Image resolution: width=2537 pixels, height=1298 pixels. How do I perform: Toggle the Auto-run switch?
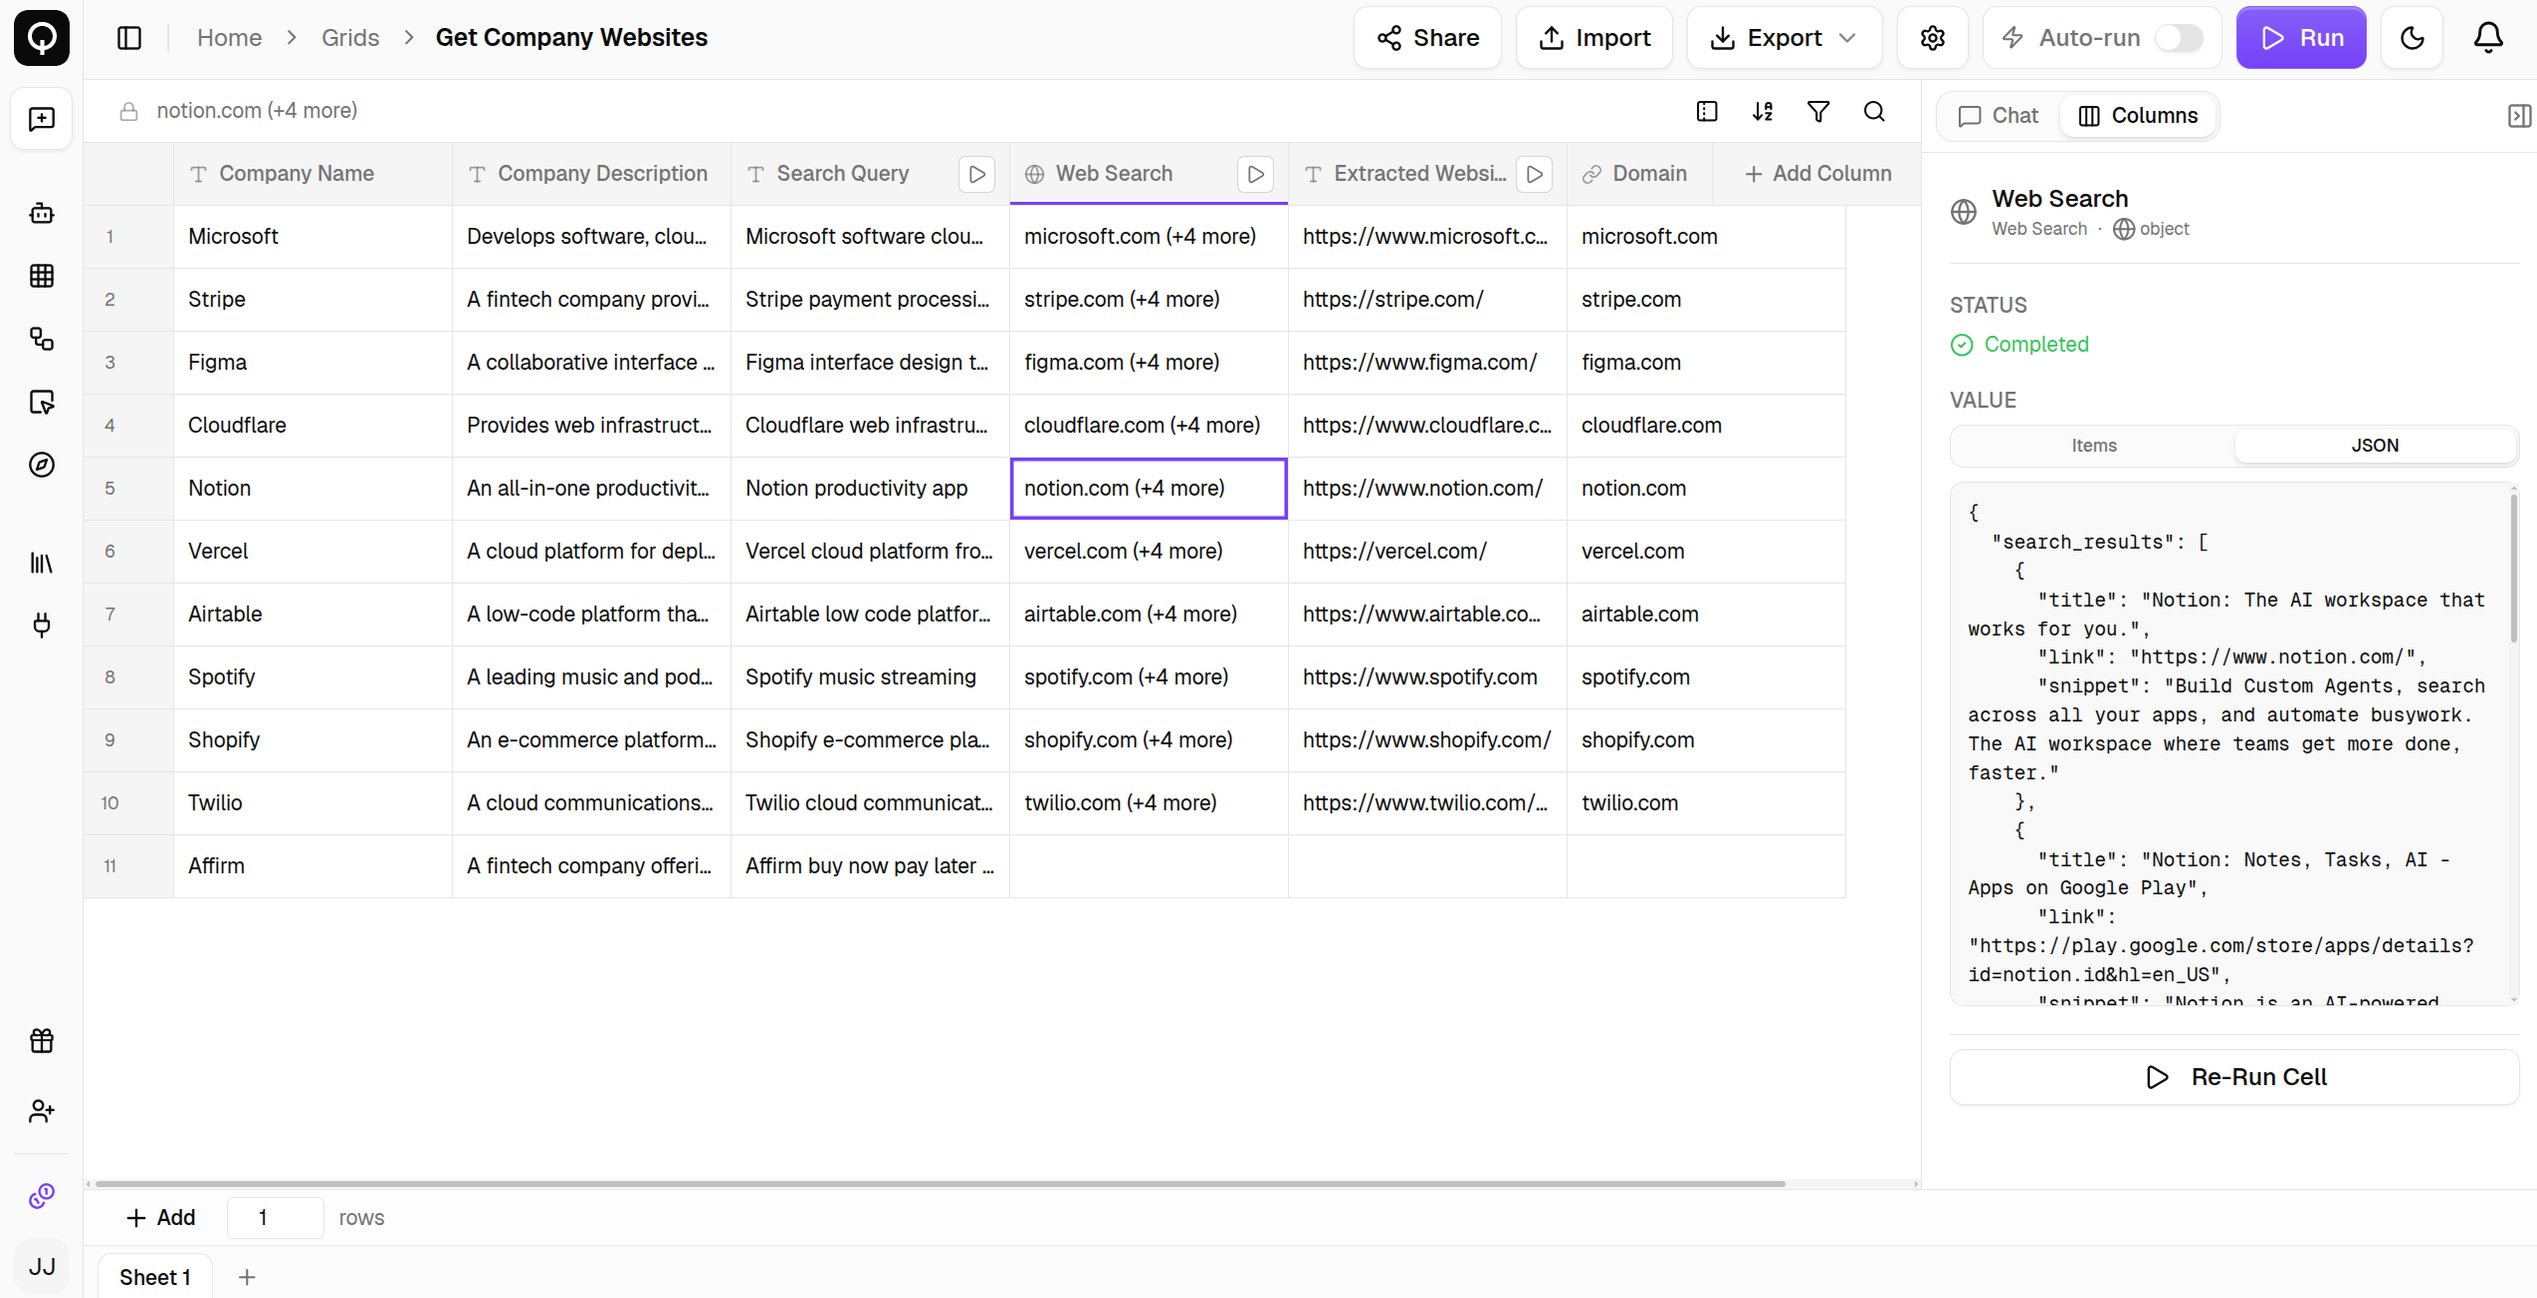[x=2179, y=38]
